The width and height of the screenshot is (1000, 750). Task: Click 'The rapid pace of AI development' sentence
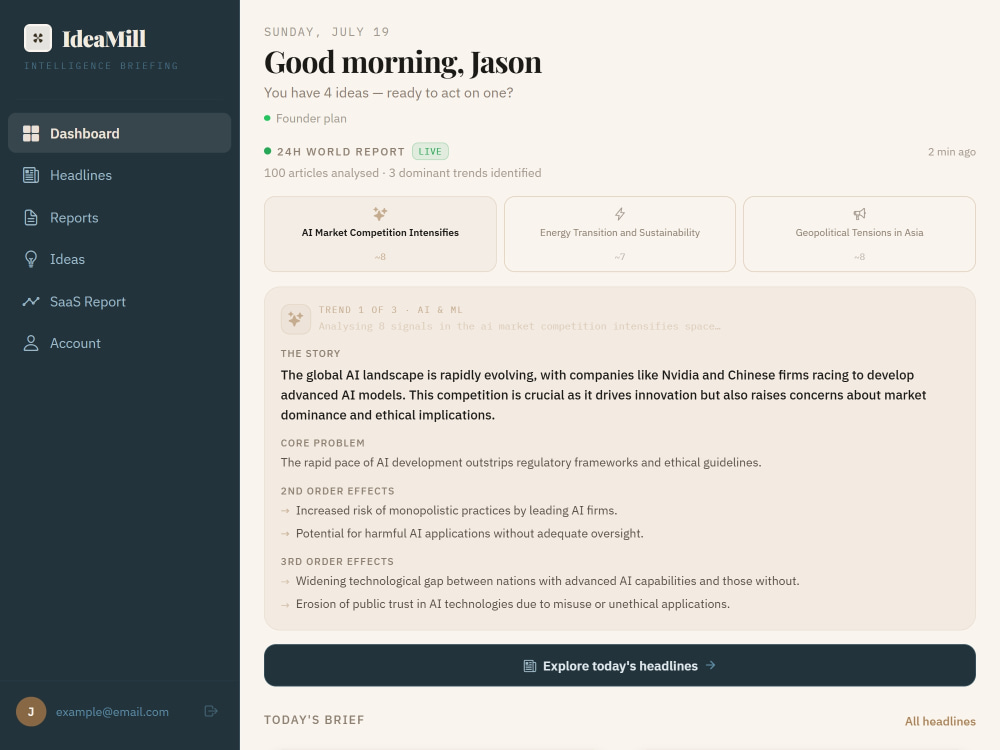click(x=521, y=462)
